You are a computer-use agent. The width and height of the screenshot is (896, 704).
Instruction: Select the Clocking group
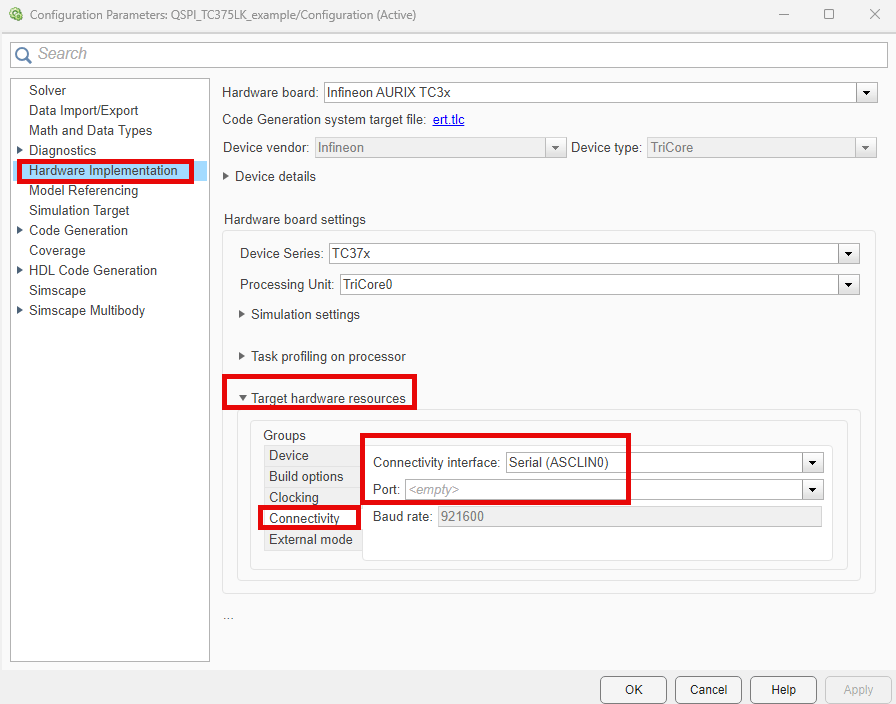294,497
